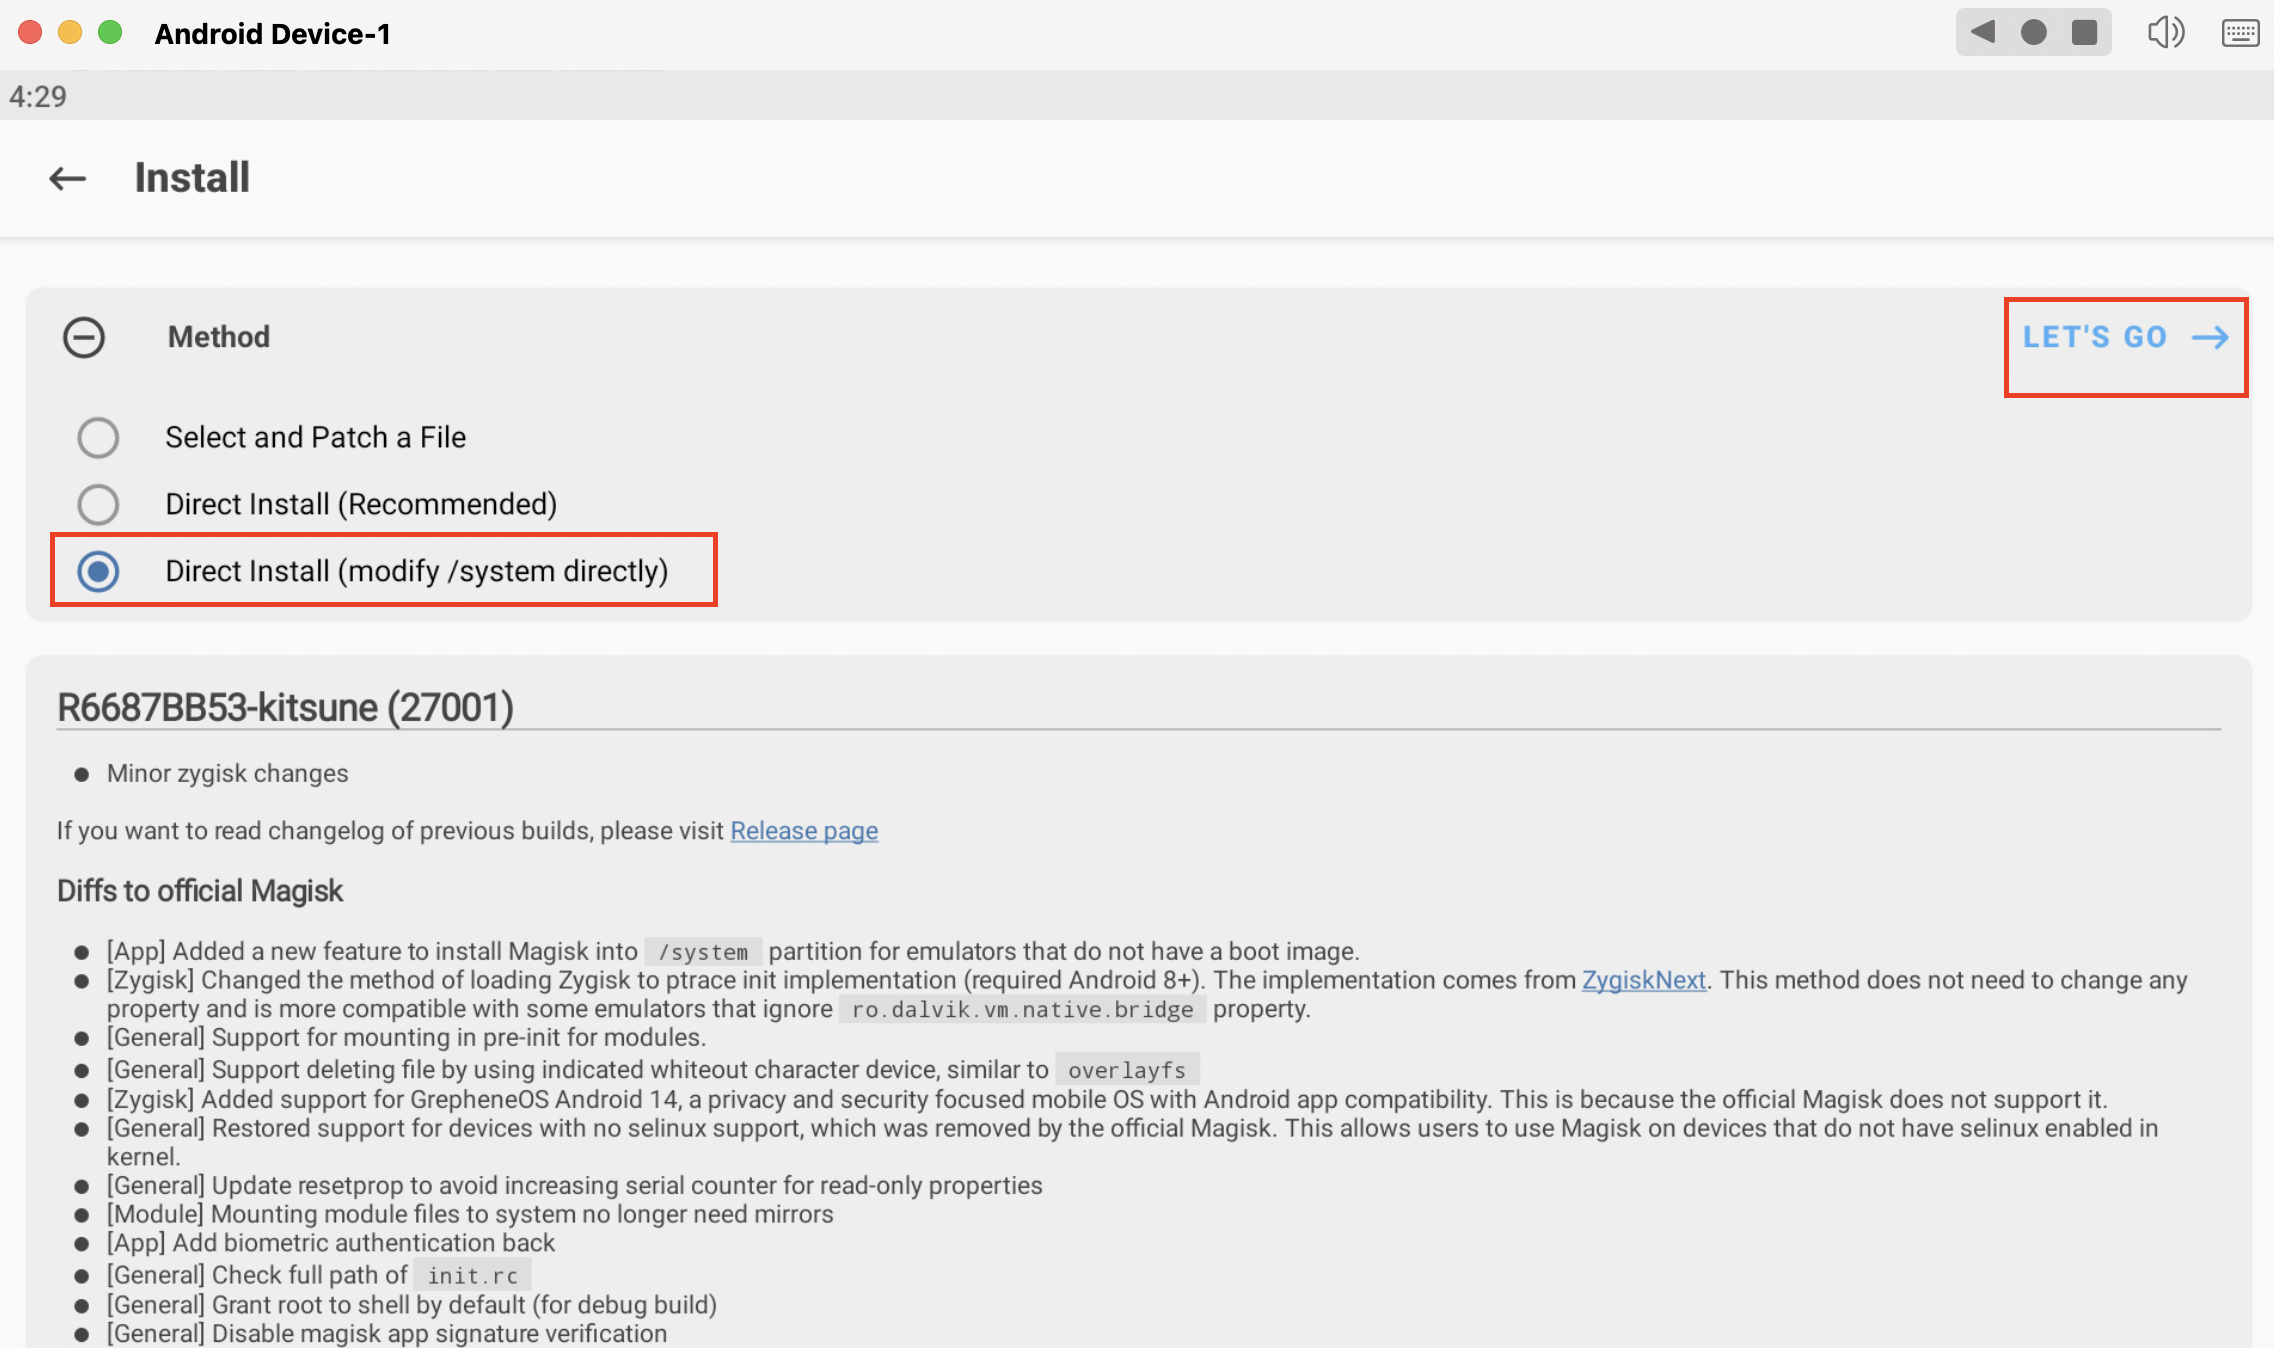Click the yellow macOS minimize button
2274x1348 pixels.
[70, 33]
